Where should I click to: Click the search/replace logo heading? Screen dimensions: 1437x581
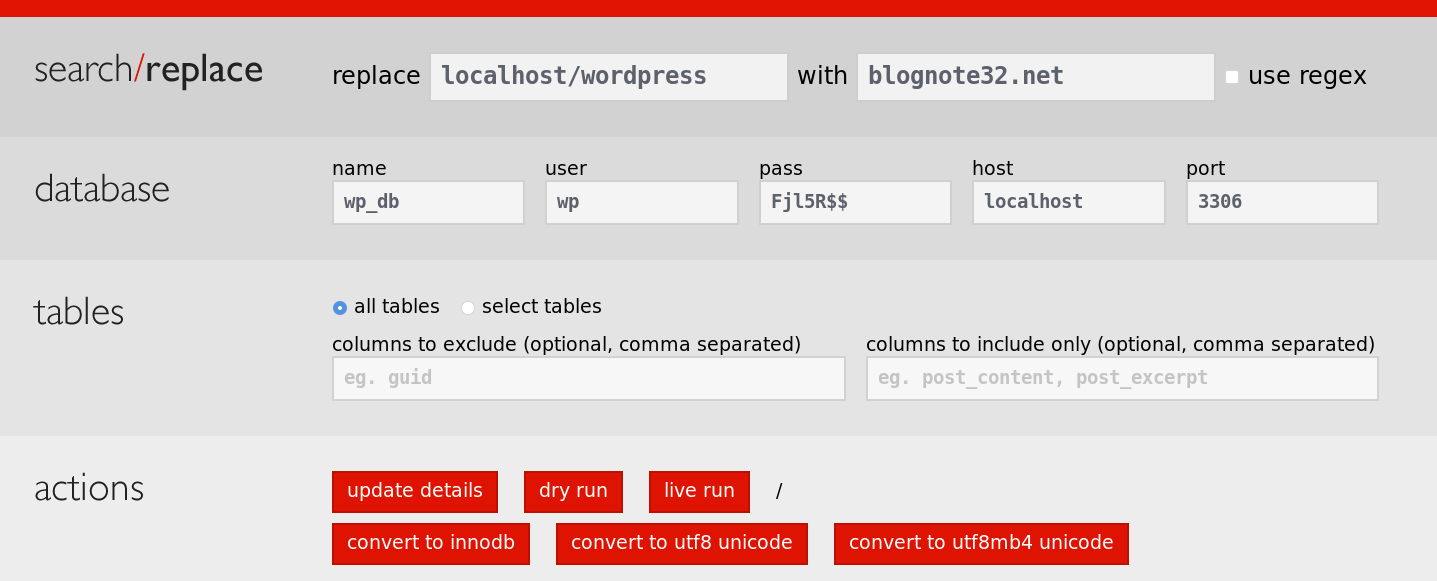pyautogui.click(x=149, y=71)
